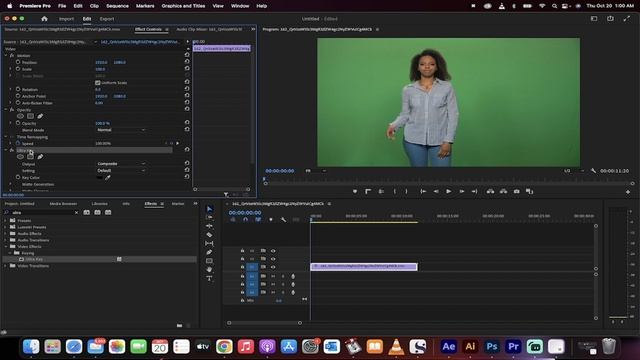Image resolution: width=640 pixels, height=360 pixels.
Task: Toggle the Motion effect fx switch
Action: pyautogui.click(x=12, y=55)
